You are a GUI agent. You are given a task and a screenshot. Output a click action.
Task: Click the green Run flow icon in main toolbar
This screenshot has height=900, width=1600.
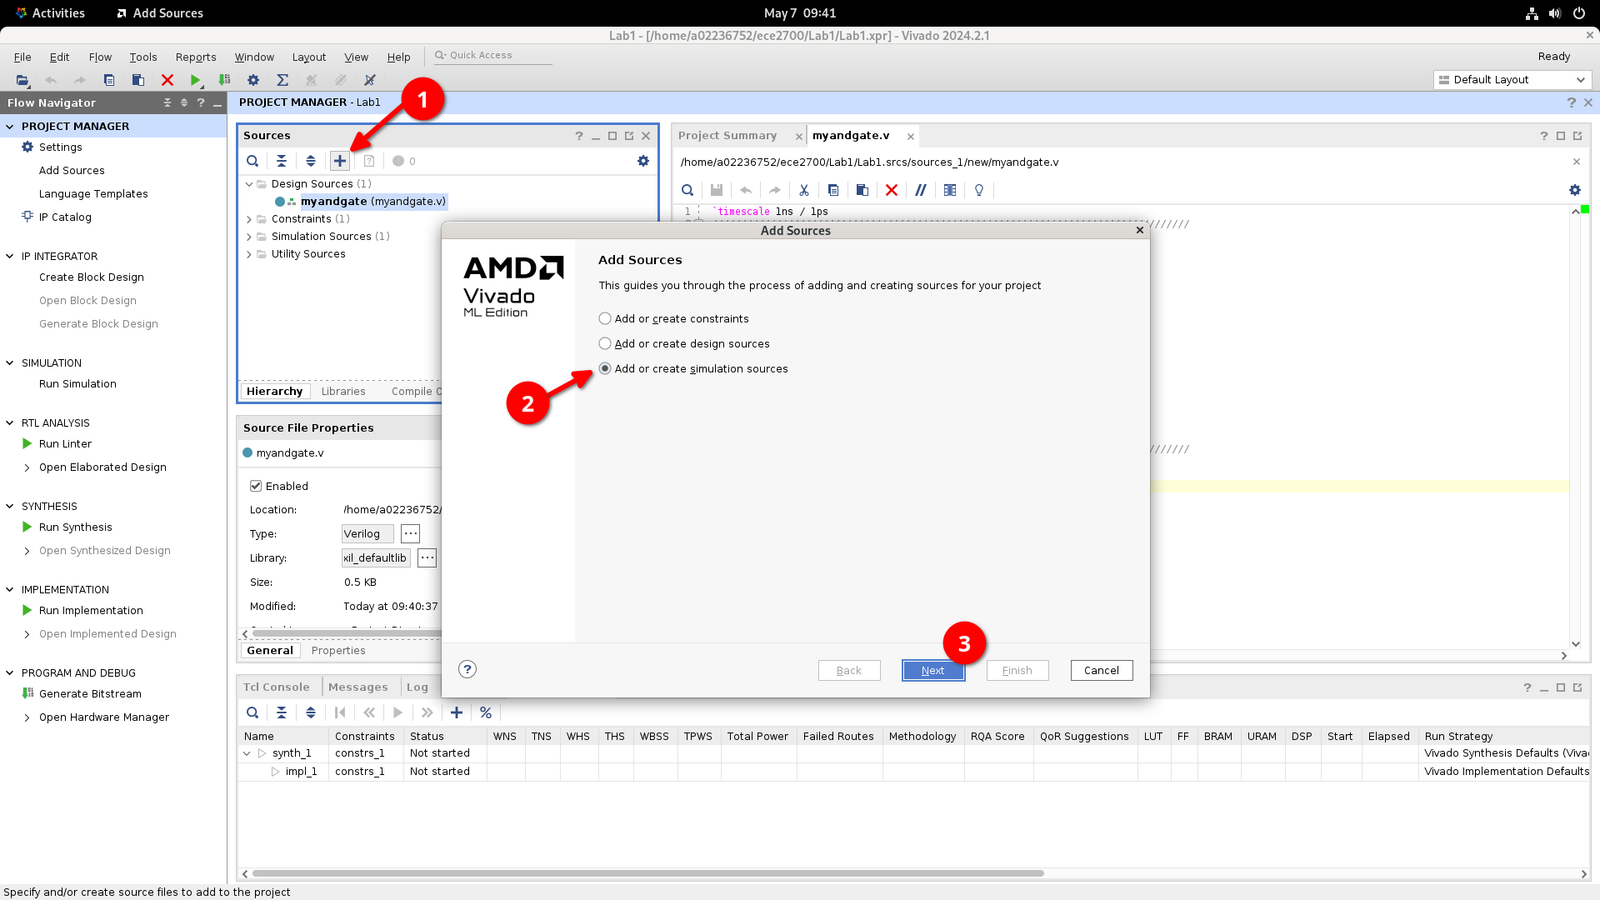click(196, 80)
